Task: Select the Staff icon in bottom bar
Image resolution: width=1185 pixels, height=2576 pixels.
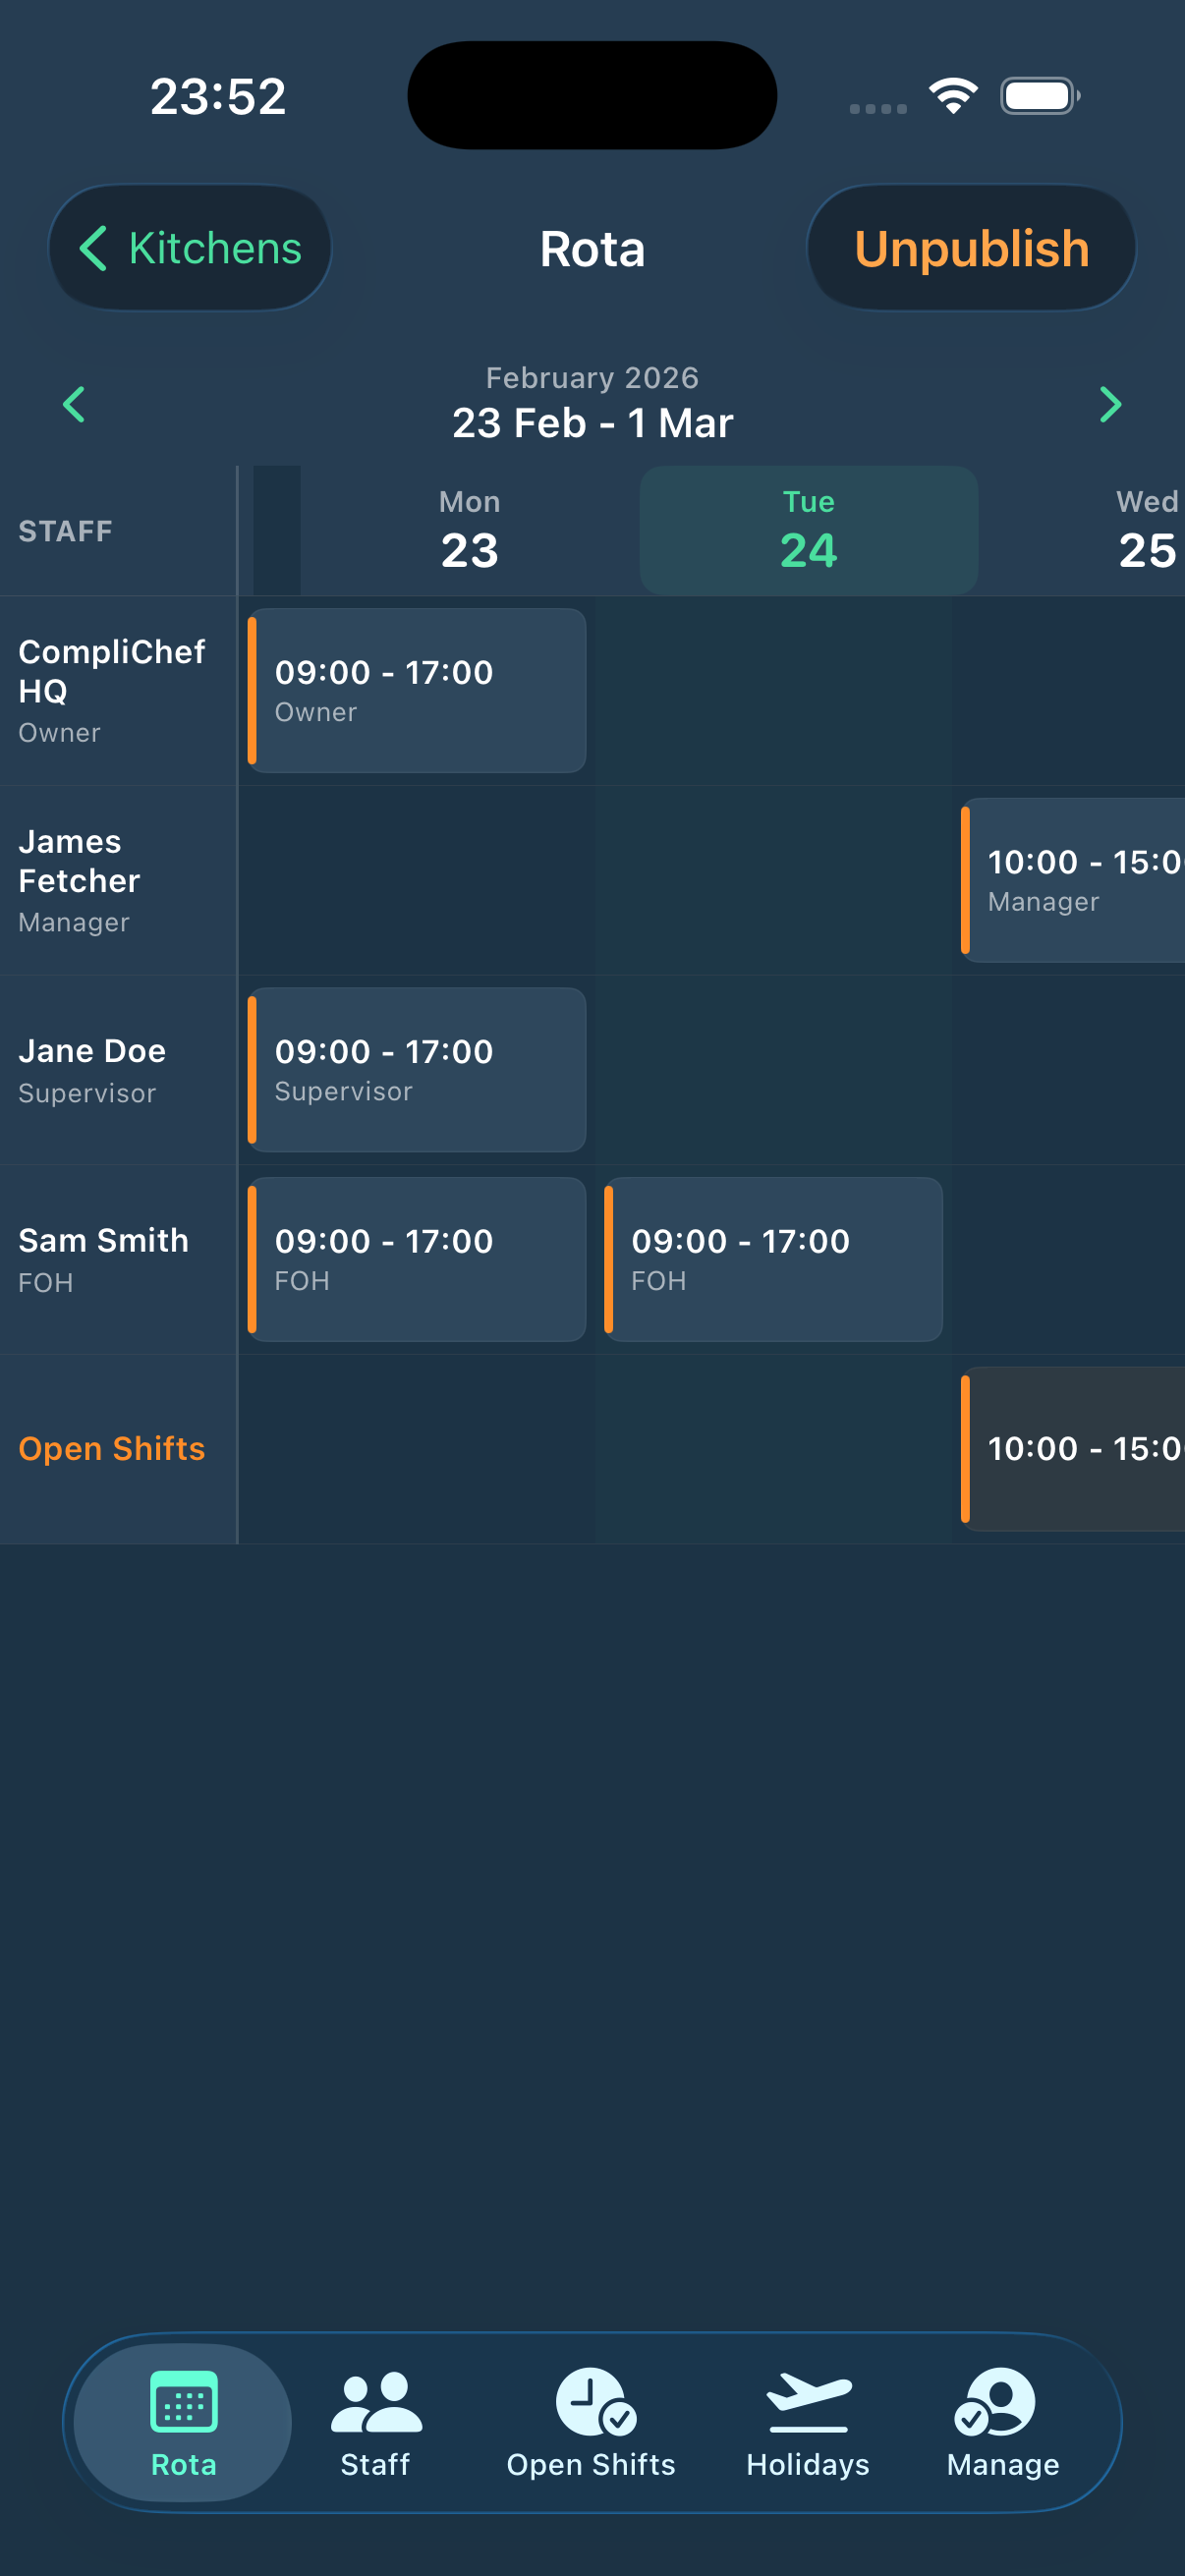Action: click(375, 2400)
